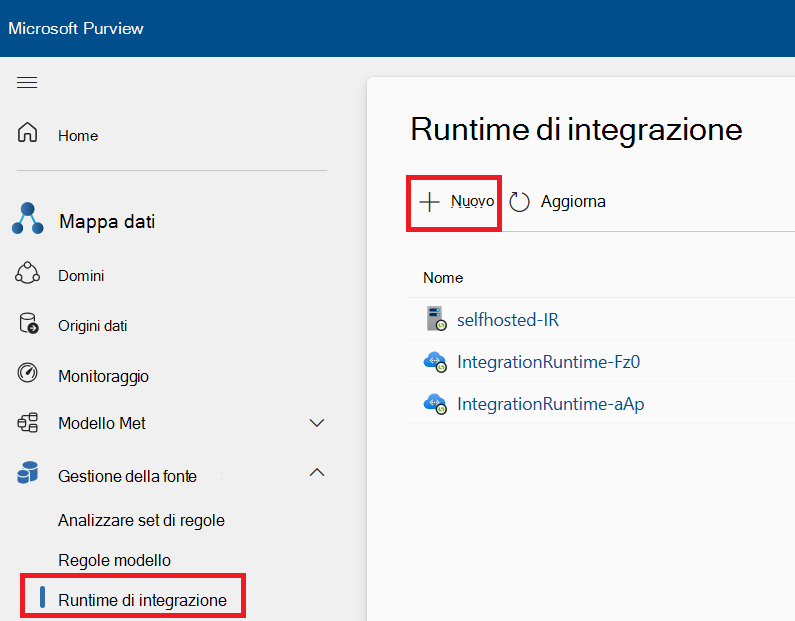The width and height of the screenshot is (795, 621).
Task: Click the Modello Met icon
Action: tap(27, 422)
